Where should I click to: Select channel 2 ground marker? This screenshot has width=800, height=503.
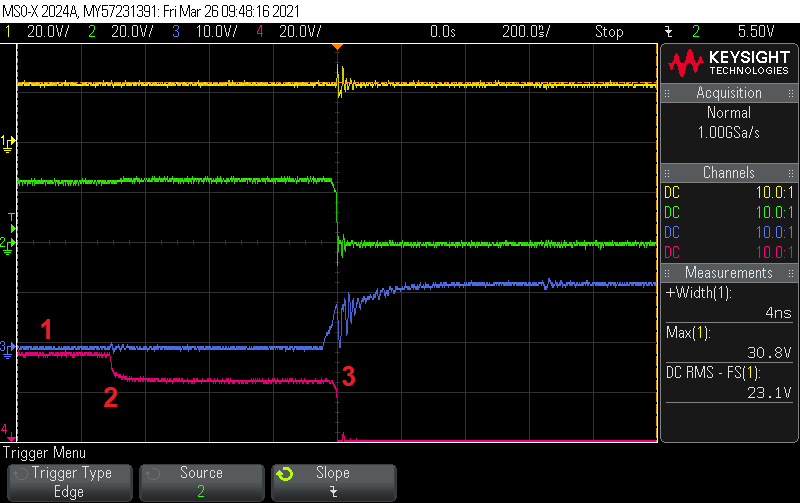click(8, 245)
